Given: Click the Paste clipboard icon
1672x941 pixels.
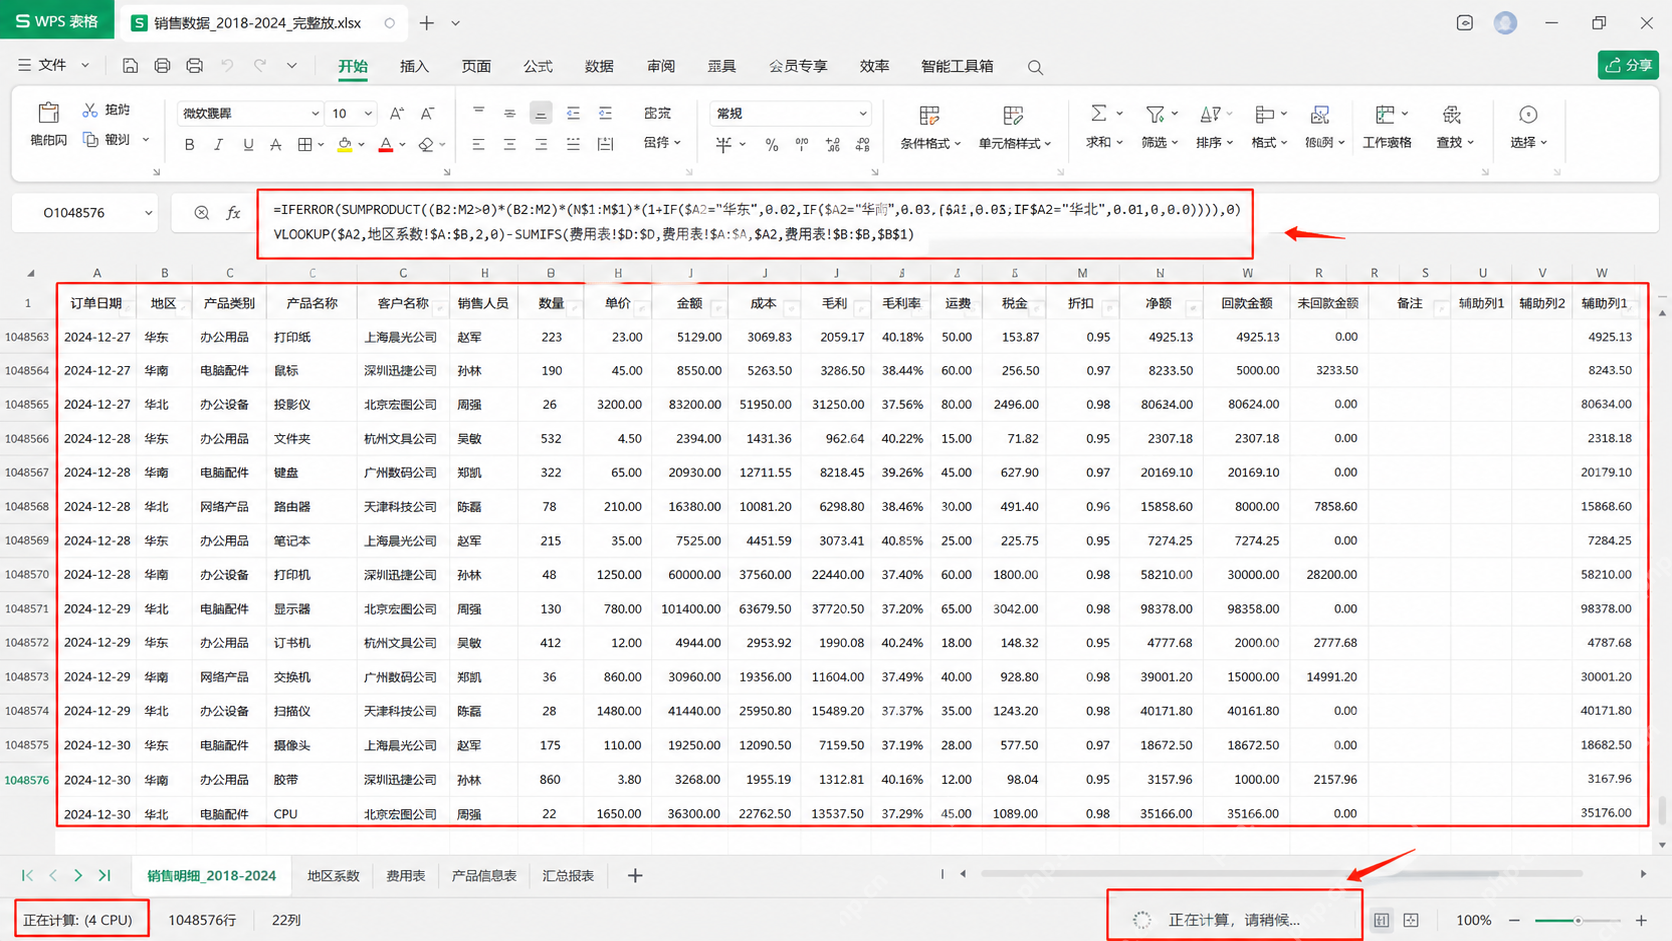Looking at the screenshot, I should (x=48, y=112).
